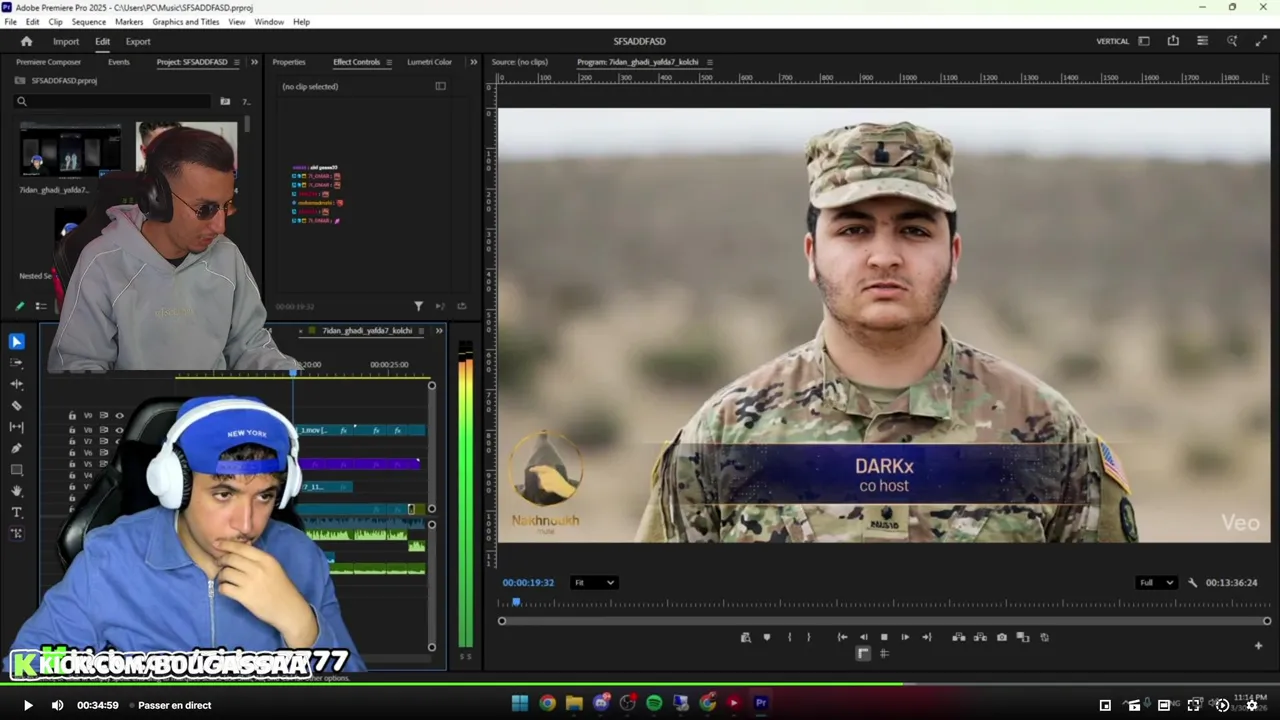Click the Project panel search field
Screen dimensions: 1280x720
click(113, 101)
